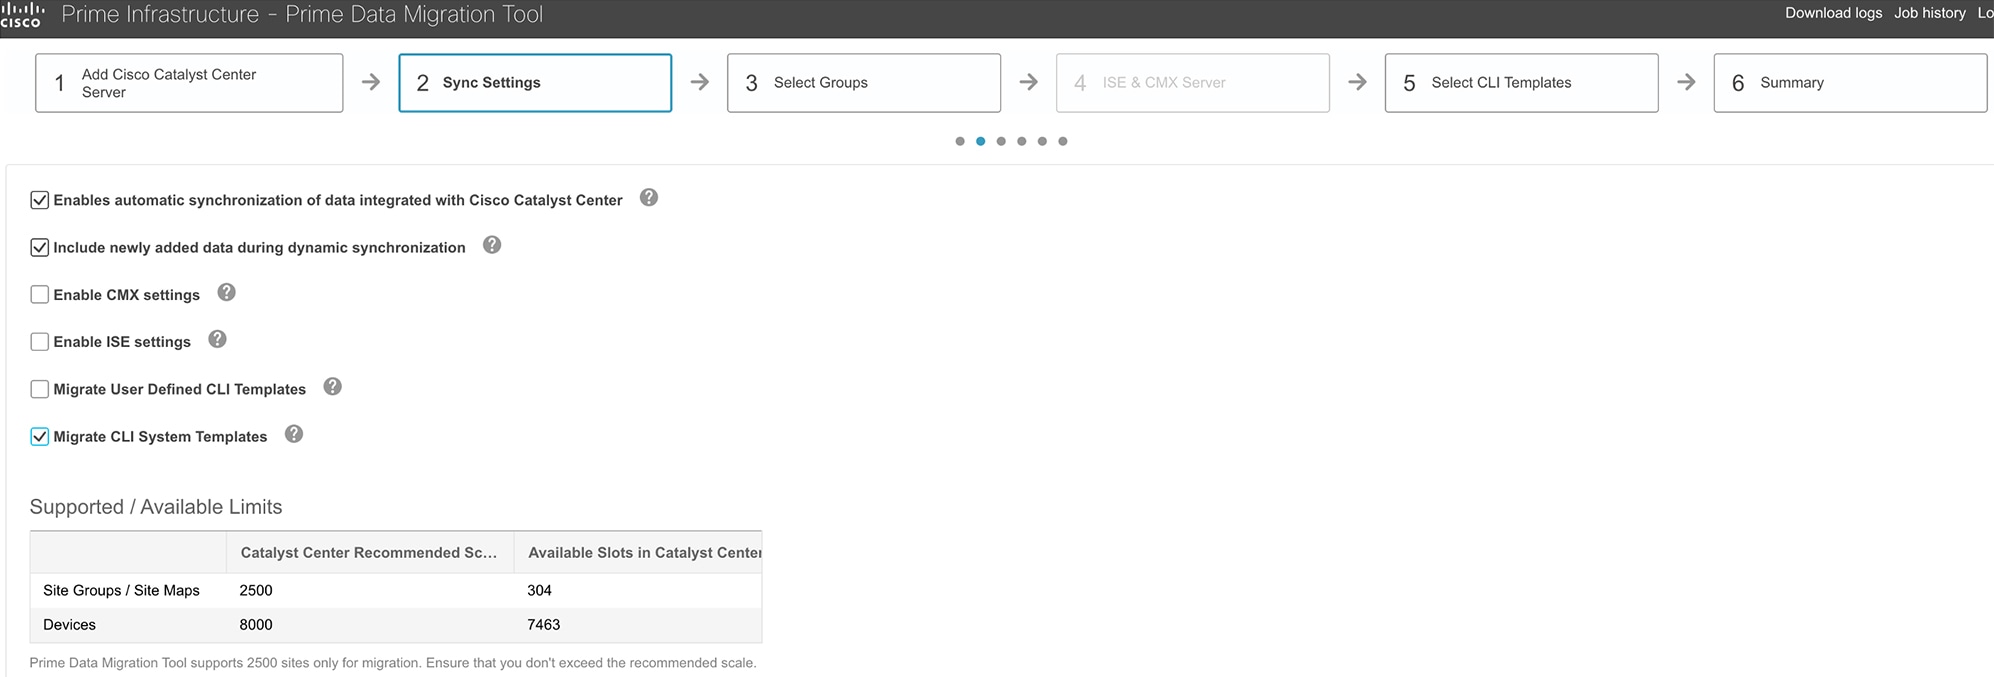Viewport: 1994px width, 677px height.
Task: Check Migrate User Defined CLI Templates
Action: click(40, 389)
